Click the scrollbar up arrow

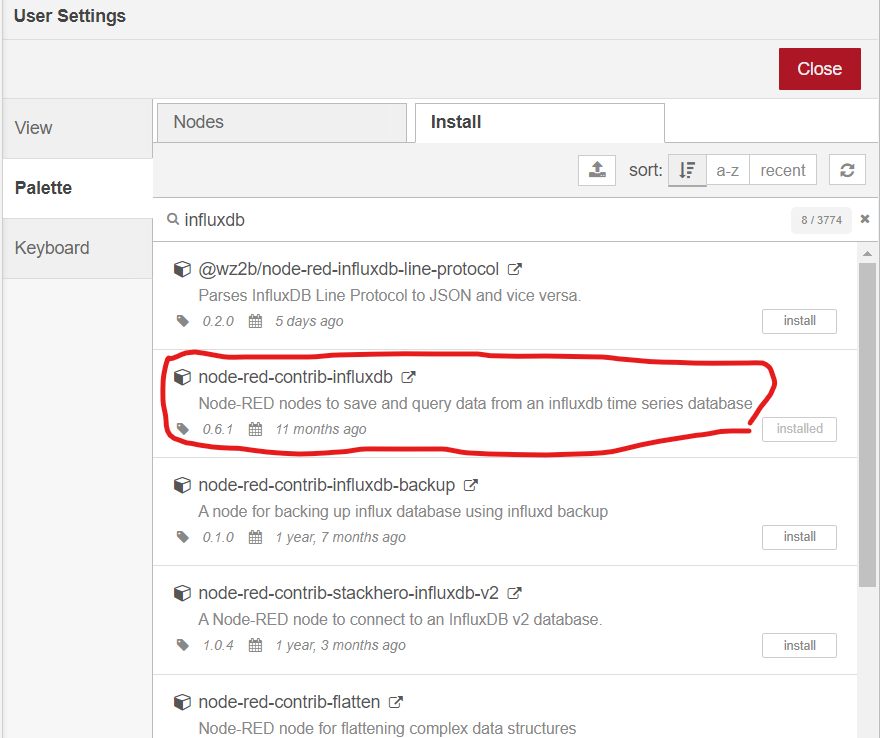[867, 254]
